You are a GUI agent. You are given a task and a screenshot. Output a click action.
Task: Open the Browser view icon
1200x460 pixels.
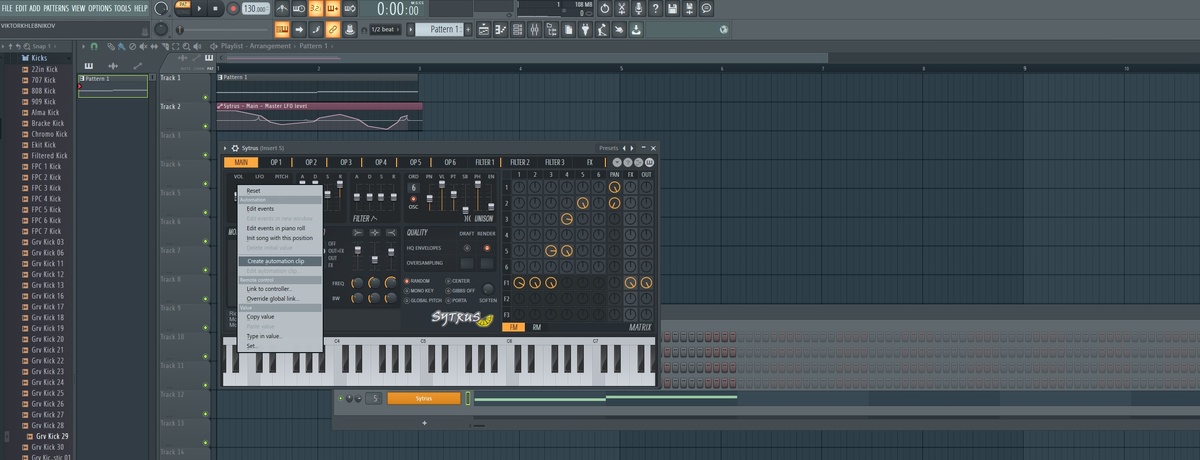[x=552, y=30]
